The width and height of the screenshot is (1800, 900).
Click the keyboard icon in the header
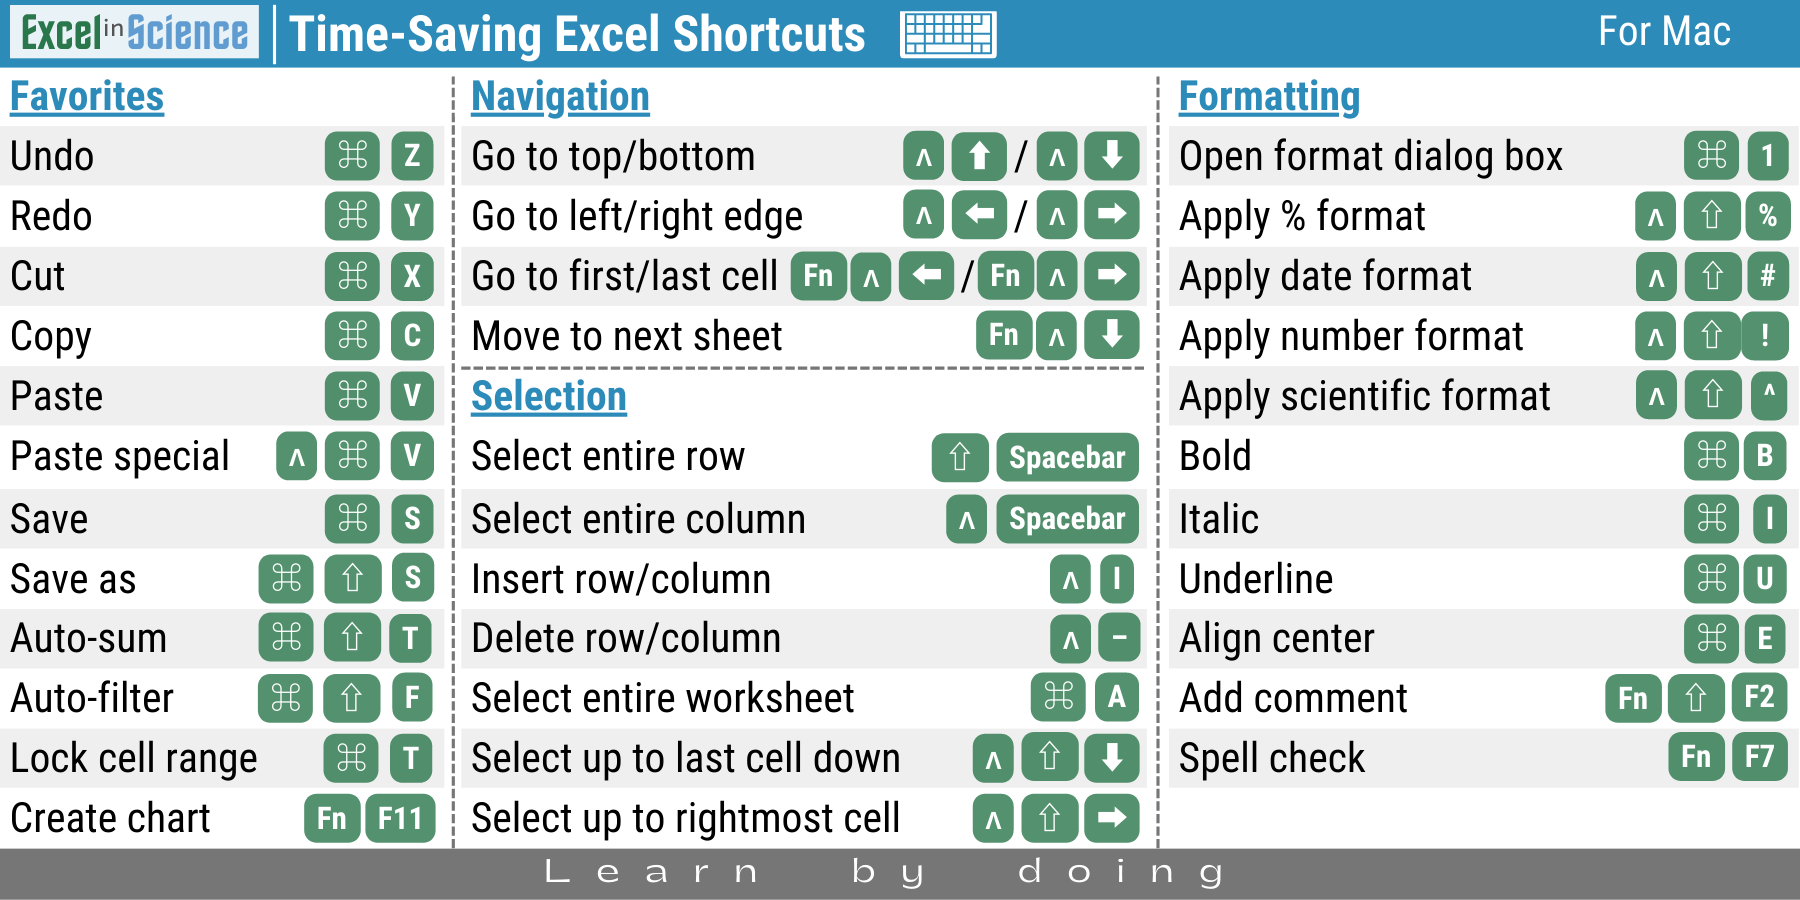tap(948, 34)
